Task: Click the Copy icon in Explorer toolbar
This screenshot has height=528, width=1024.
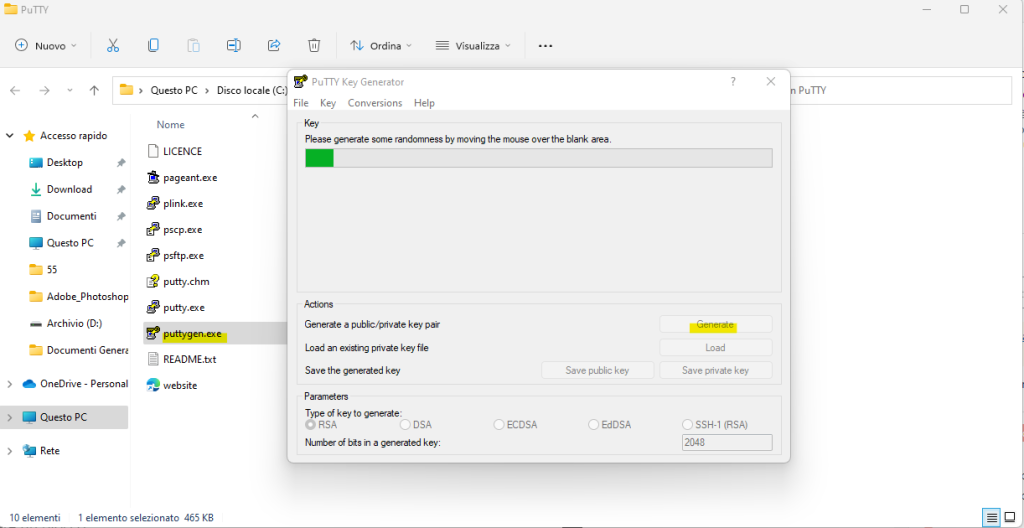Action: pos(153,45)
